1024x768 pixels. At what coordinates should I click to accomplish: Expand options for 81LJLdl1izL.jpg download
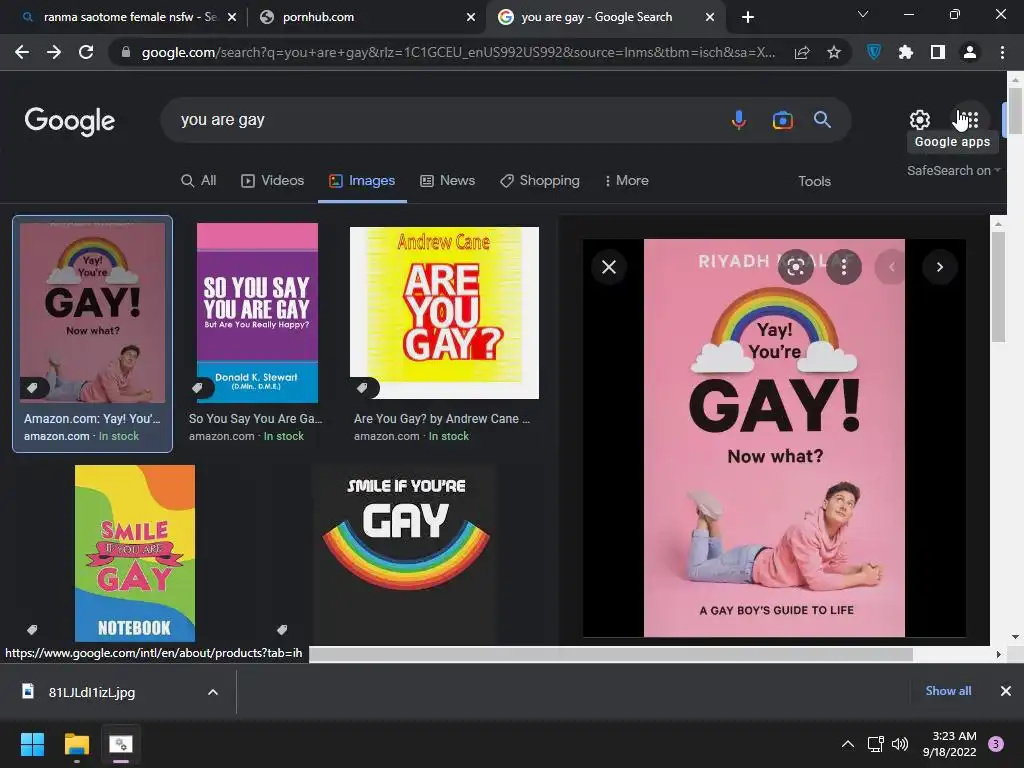click(213, 692)
